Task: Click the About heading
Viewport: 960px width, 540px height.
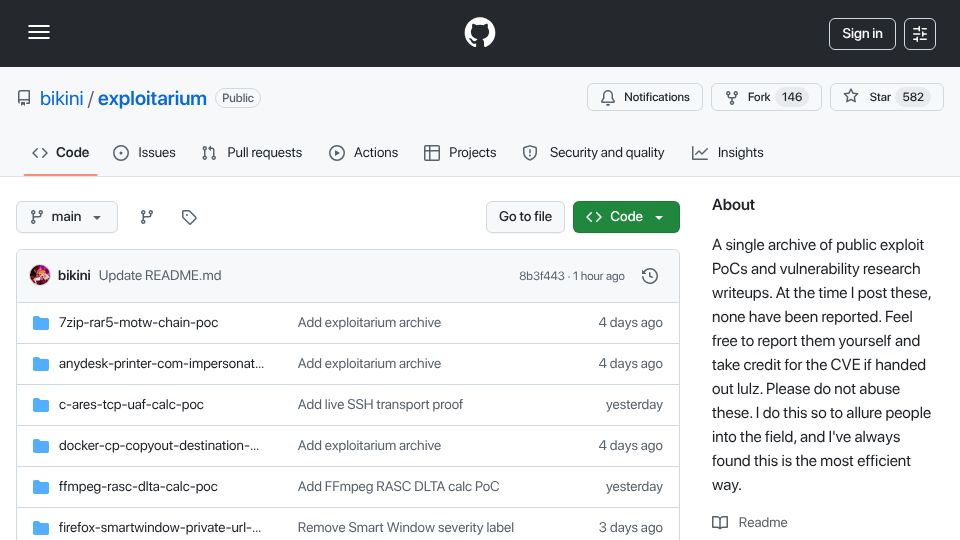Action: [733, 205]
